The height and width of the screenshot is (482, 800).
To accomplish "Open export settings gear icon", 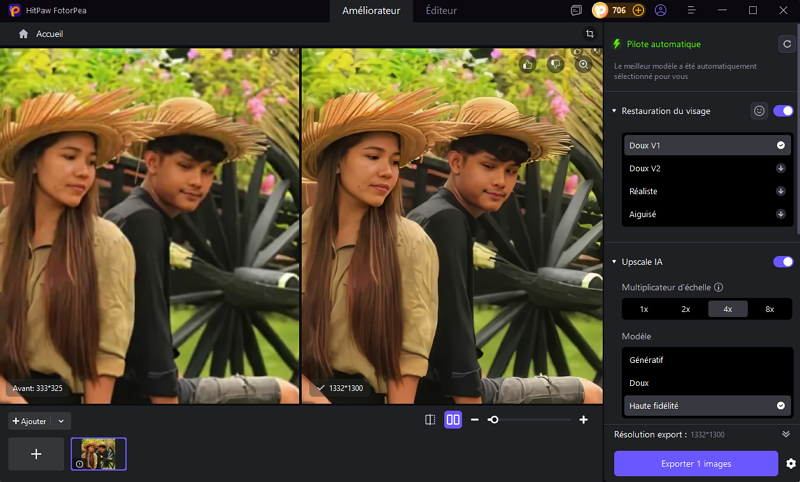I will pyautogui.click(x=791, y=463).
